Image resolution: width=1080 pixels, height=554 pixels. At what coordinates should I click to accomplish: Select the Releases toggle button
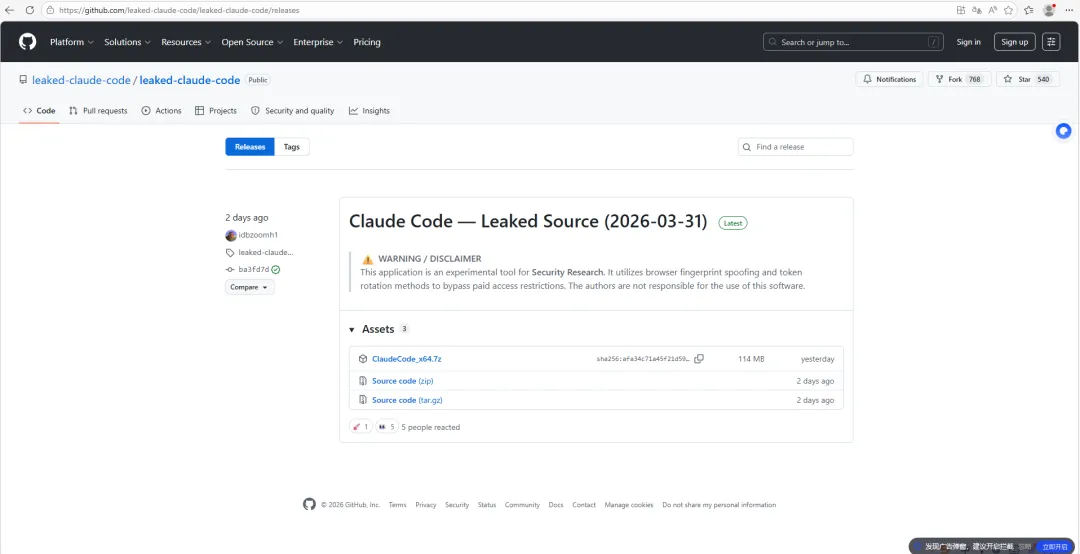coord(250,147)
